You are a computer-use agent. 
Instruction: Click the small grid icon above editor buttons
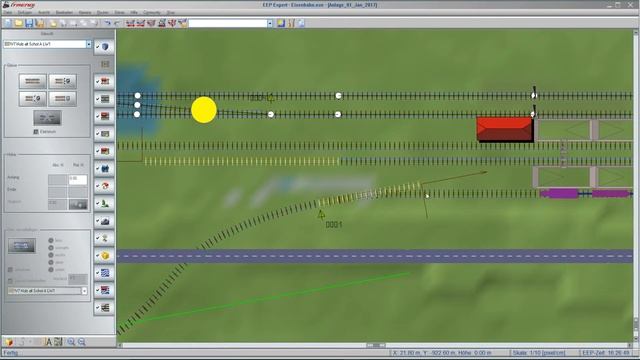[105, 64]
